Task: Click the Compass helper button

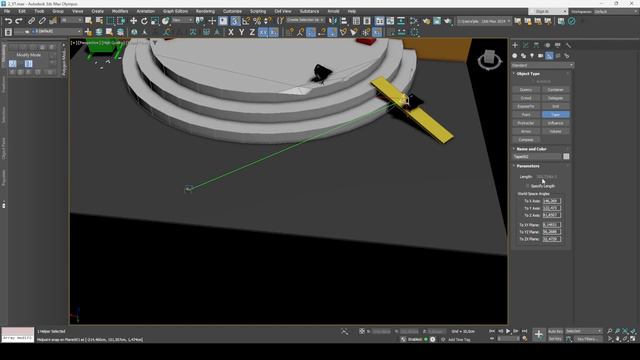Action: [526, 140]
